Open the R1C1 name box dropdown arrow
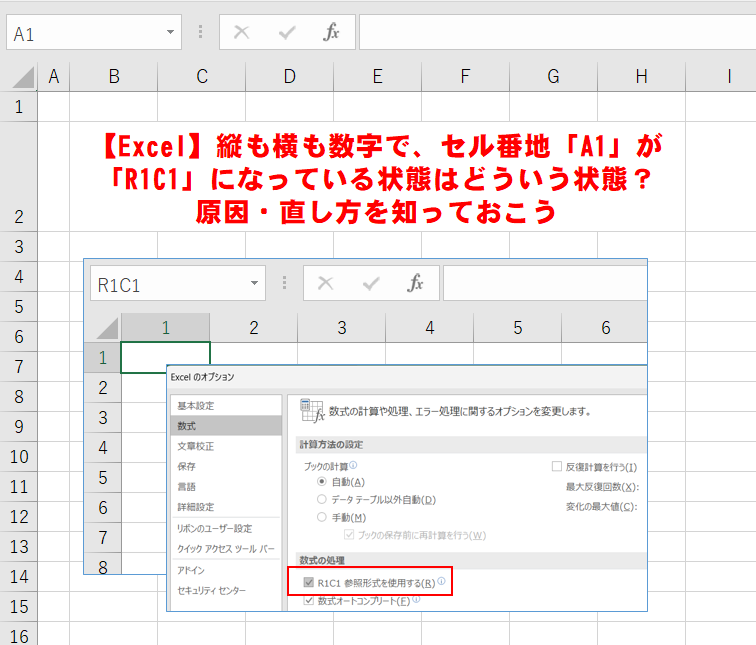 coord(254,283)
